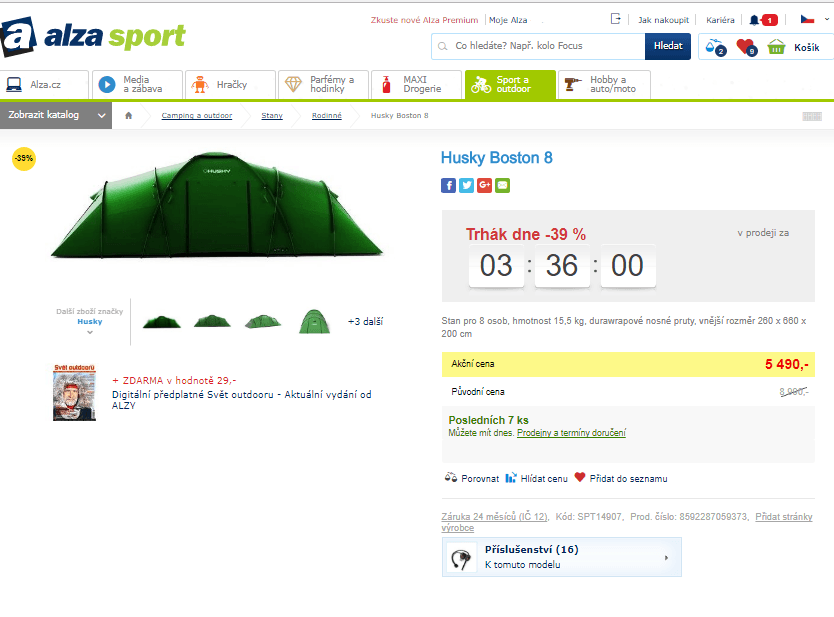Click the Google Plus share icon
The height and width of the screenshot is (617, 834).
click(x=484, y=185)
